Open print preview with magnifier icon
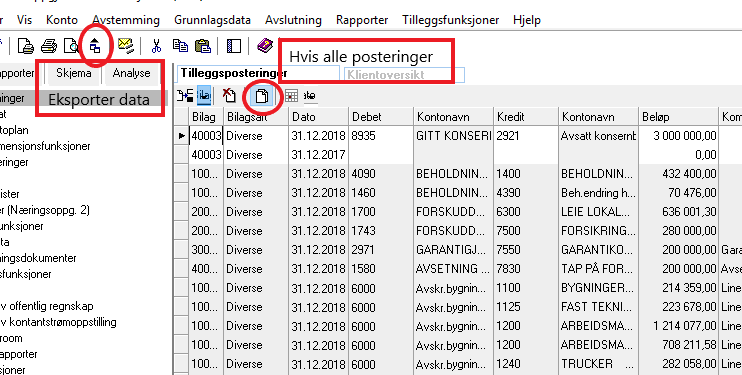The width and height of the screenshot is (742, 375). click(x=71, y=46)
